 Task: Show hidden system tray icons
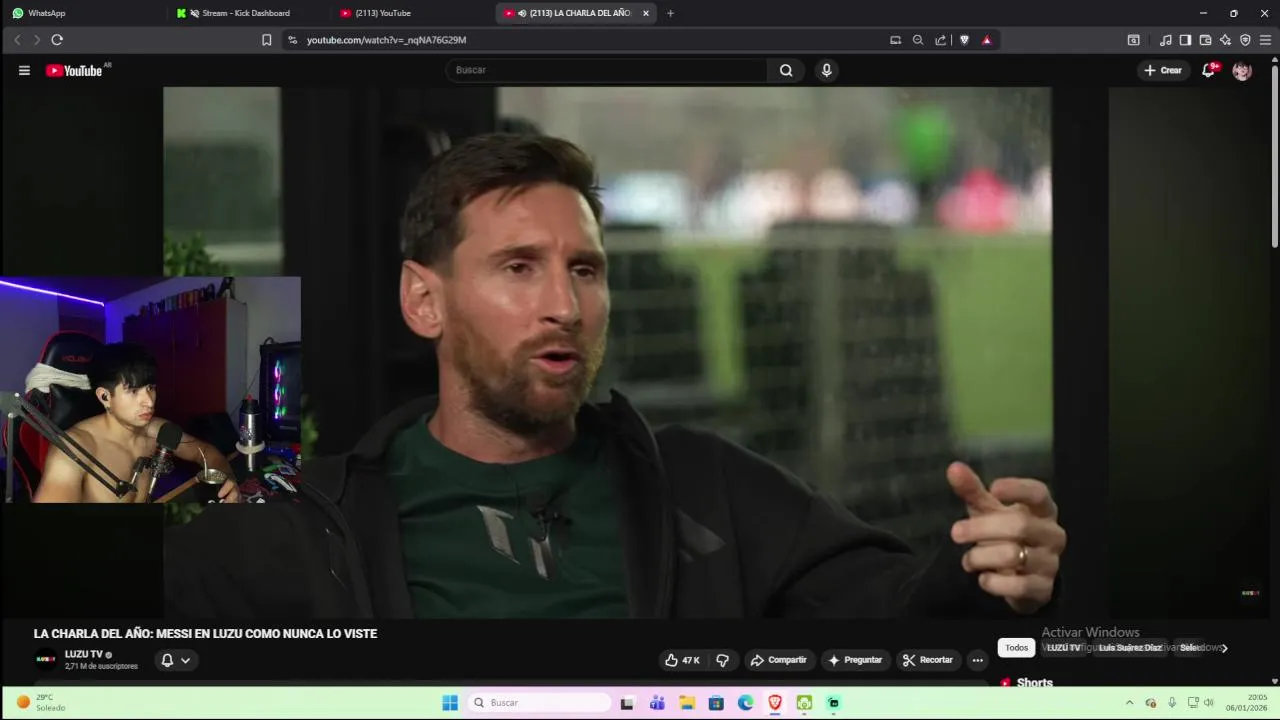tap(1130, 703)
